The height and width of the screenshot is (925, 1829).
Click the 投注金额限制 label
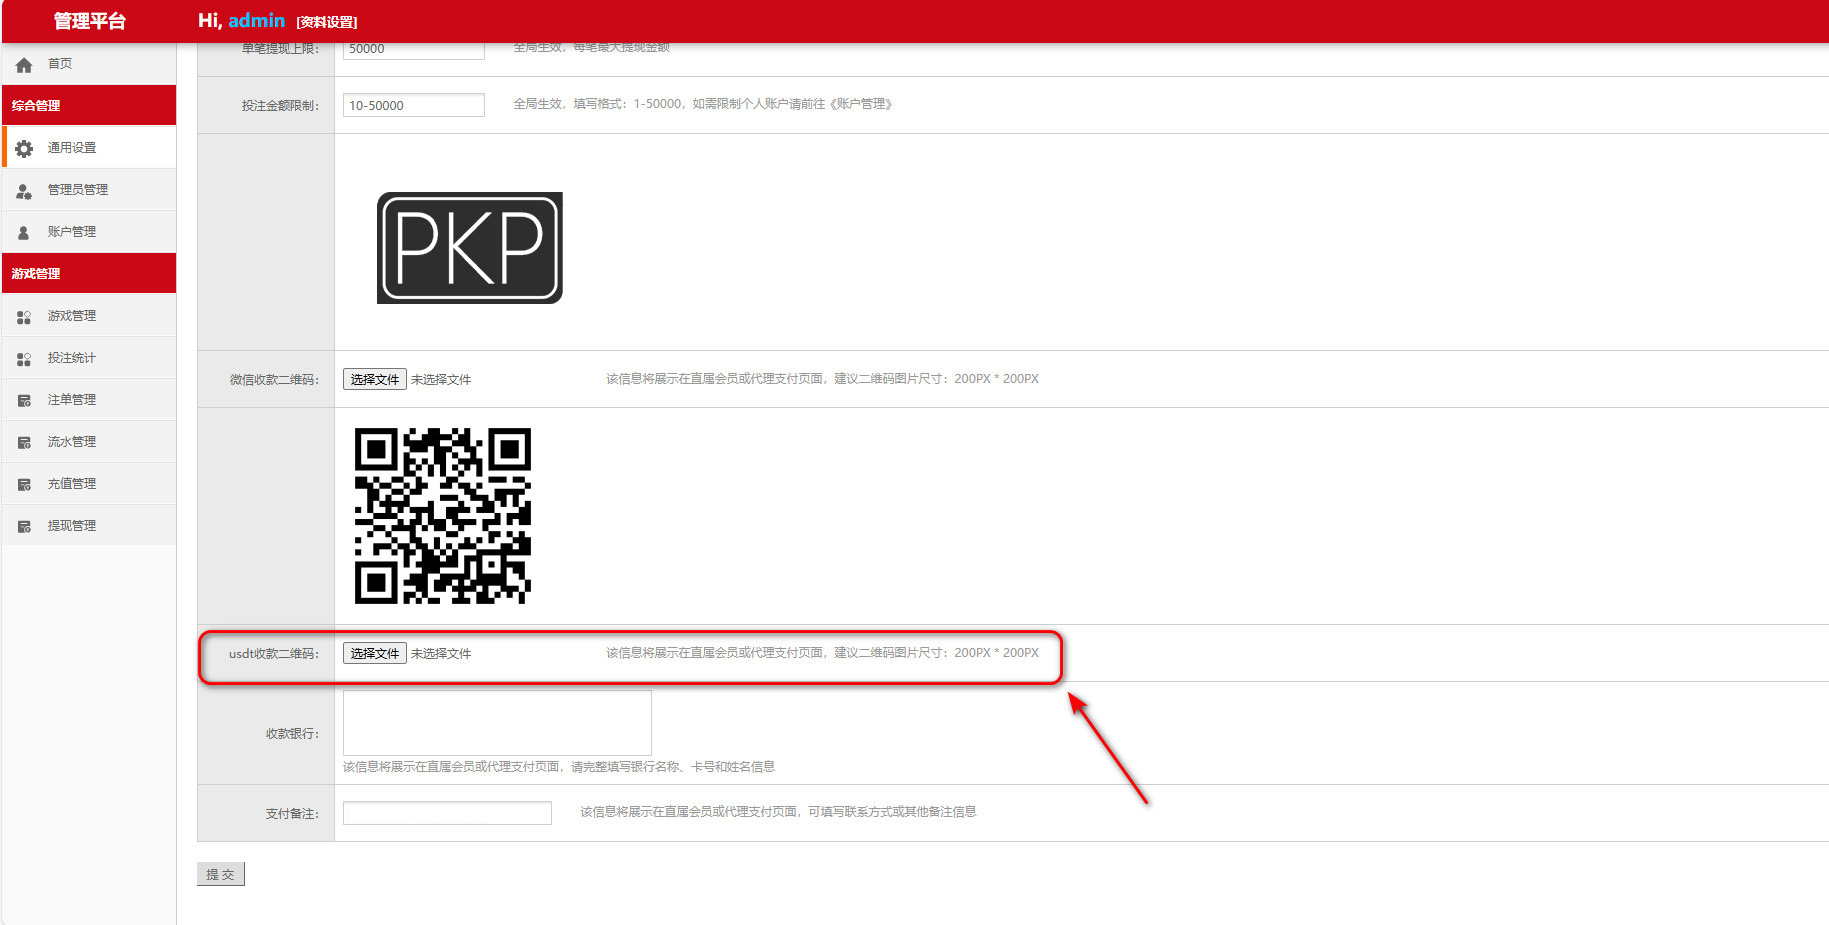pyautogui.click(x=280, y=105)
